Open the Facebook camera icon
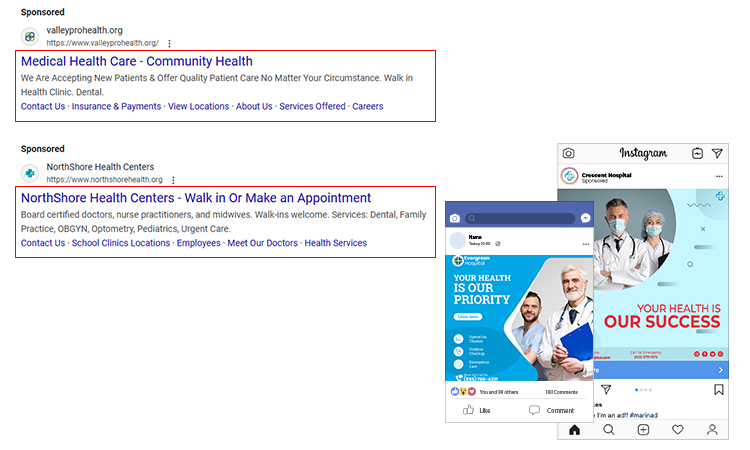750x450 pixels. (x=455, y=219)
